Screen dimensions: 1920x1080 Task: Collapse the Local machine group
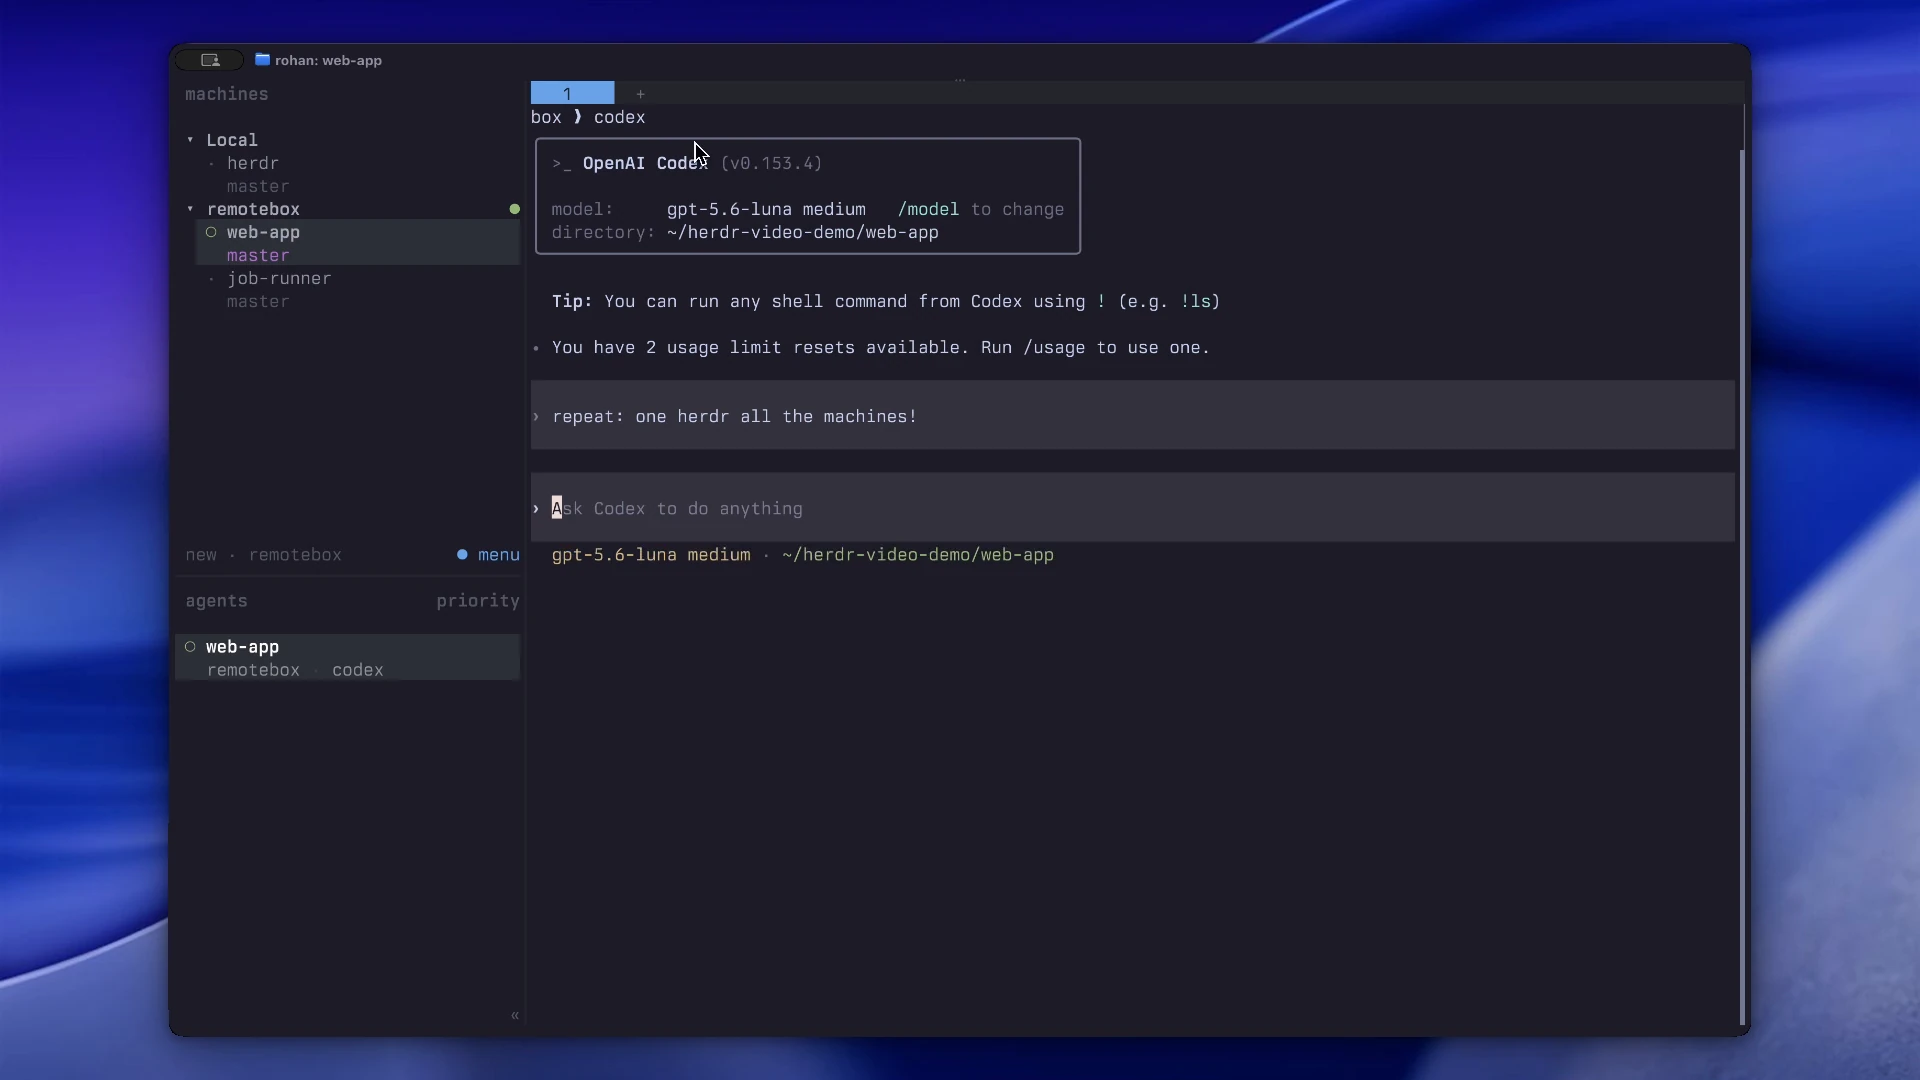[x=190, y=140]
